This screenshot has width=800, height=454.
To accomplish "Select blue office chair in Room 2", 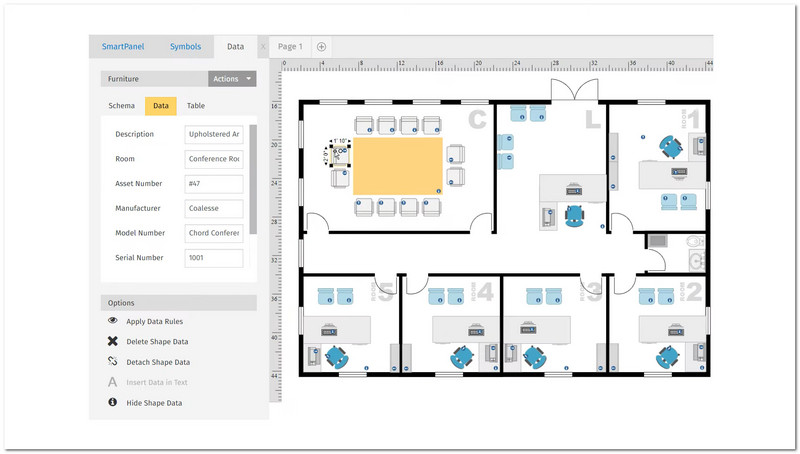I will (x=668, y=357).
